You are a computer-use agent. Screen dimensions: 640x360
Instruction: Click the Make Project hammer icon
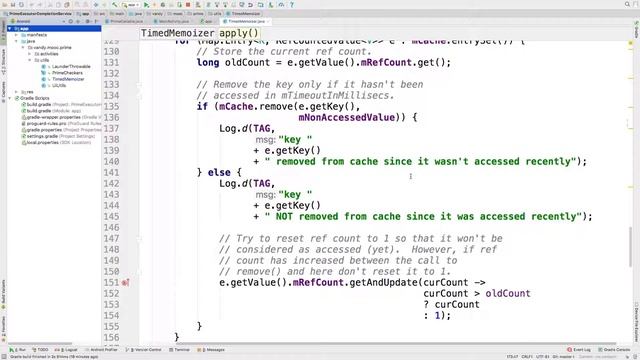point(115,5)
